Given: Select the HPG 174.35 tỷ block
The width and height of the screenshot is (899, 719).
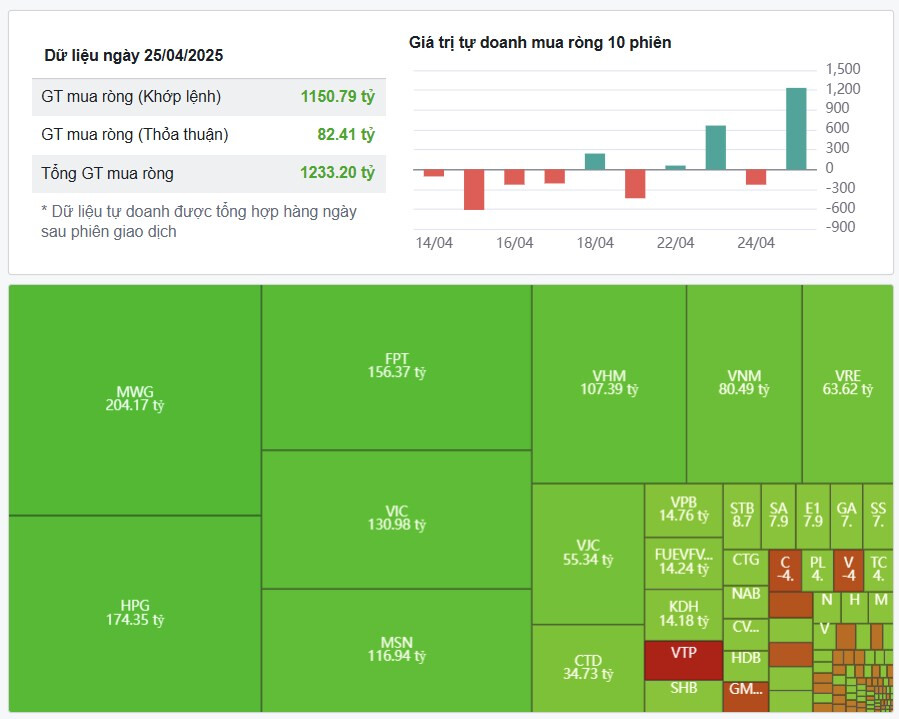Looking at the screenshot, I should tap(135, 612).
